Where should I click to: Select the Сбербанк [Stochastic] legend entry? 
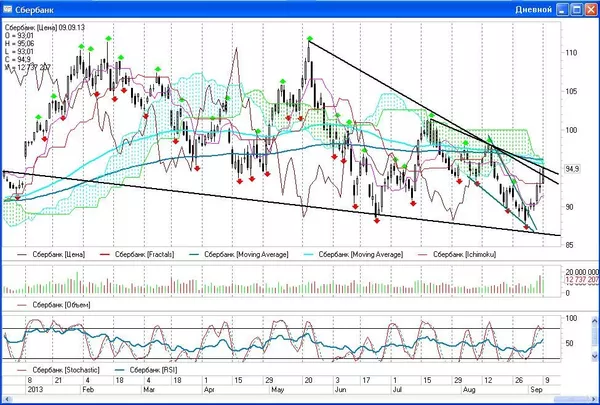click(x=59, y=370)
